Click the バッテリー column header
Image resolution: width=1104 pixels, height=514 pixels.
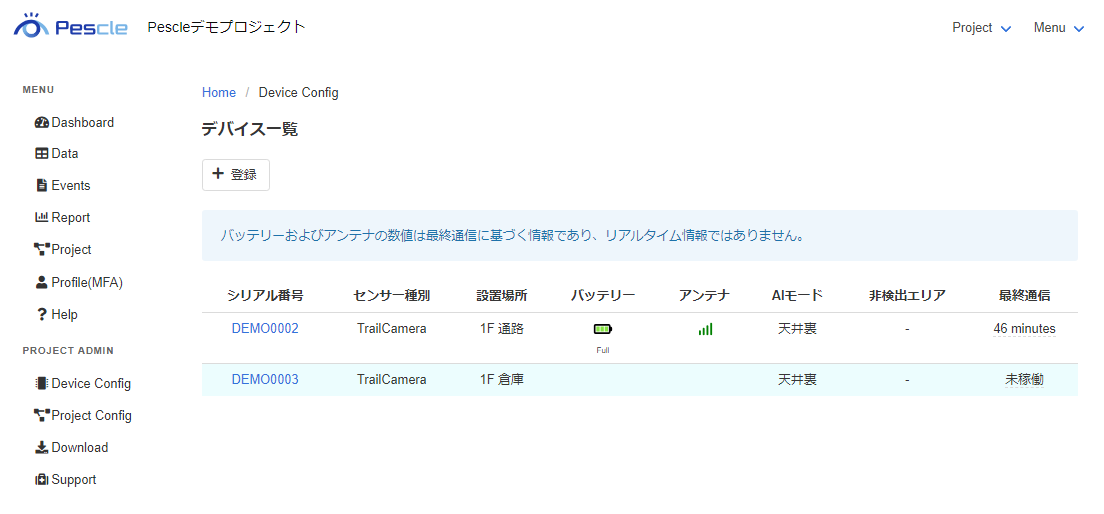click(x=603, y=296)
